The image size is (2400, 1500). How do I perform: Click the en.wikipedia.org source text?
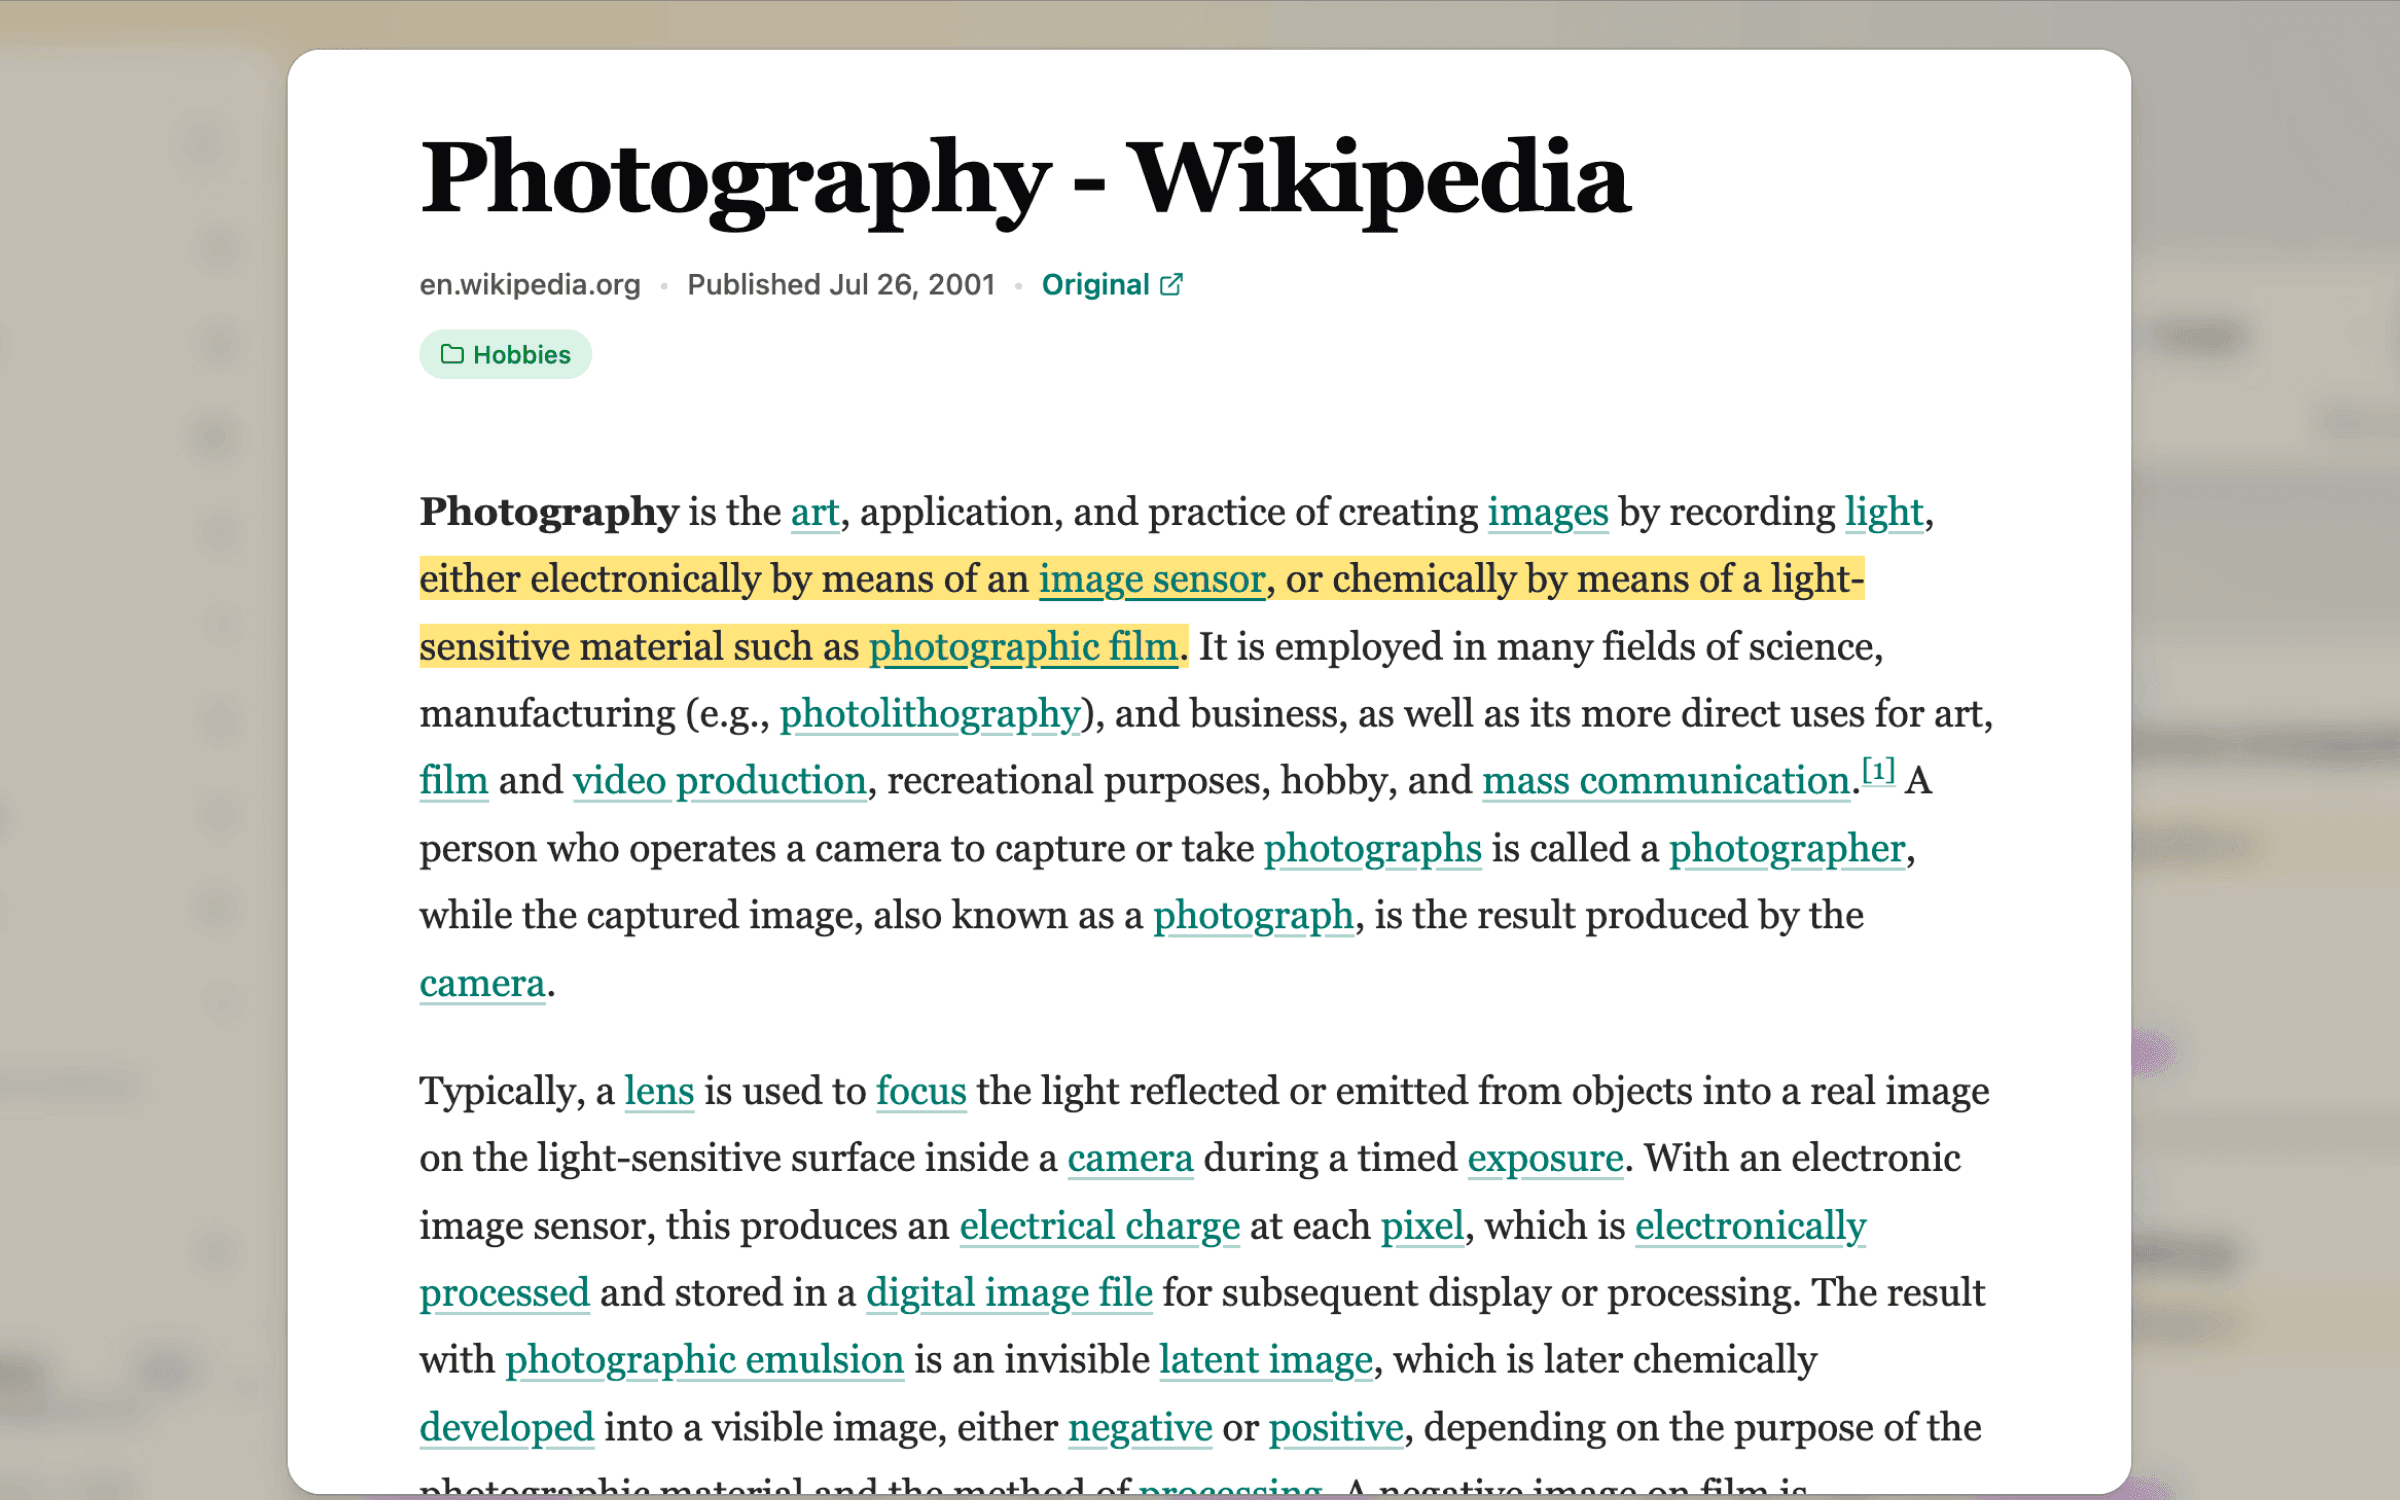pos(530,285)
